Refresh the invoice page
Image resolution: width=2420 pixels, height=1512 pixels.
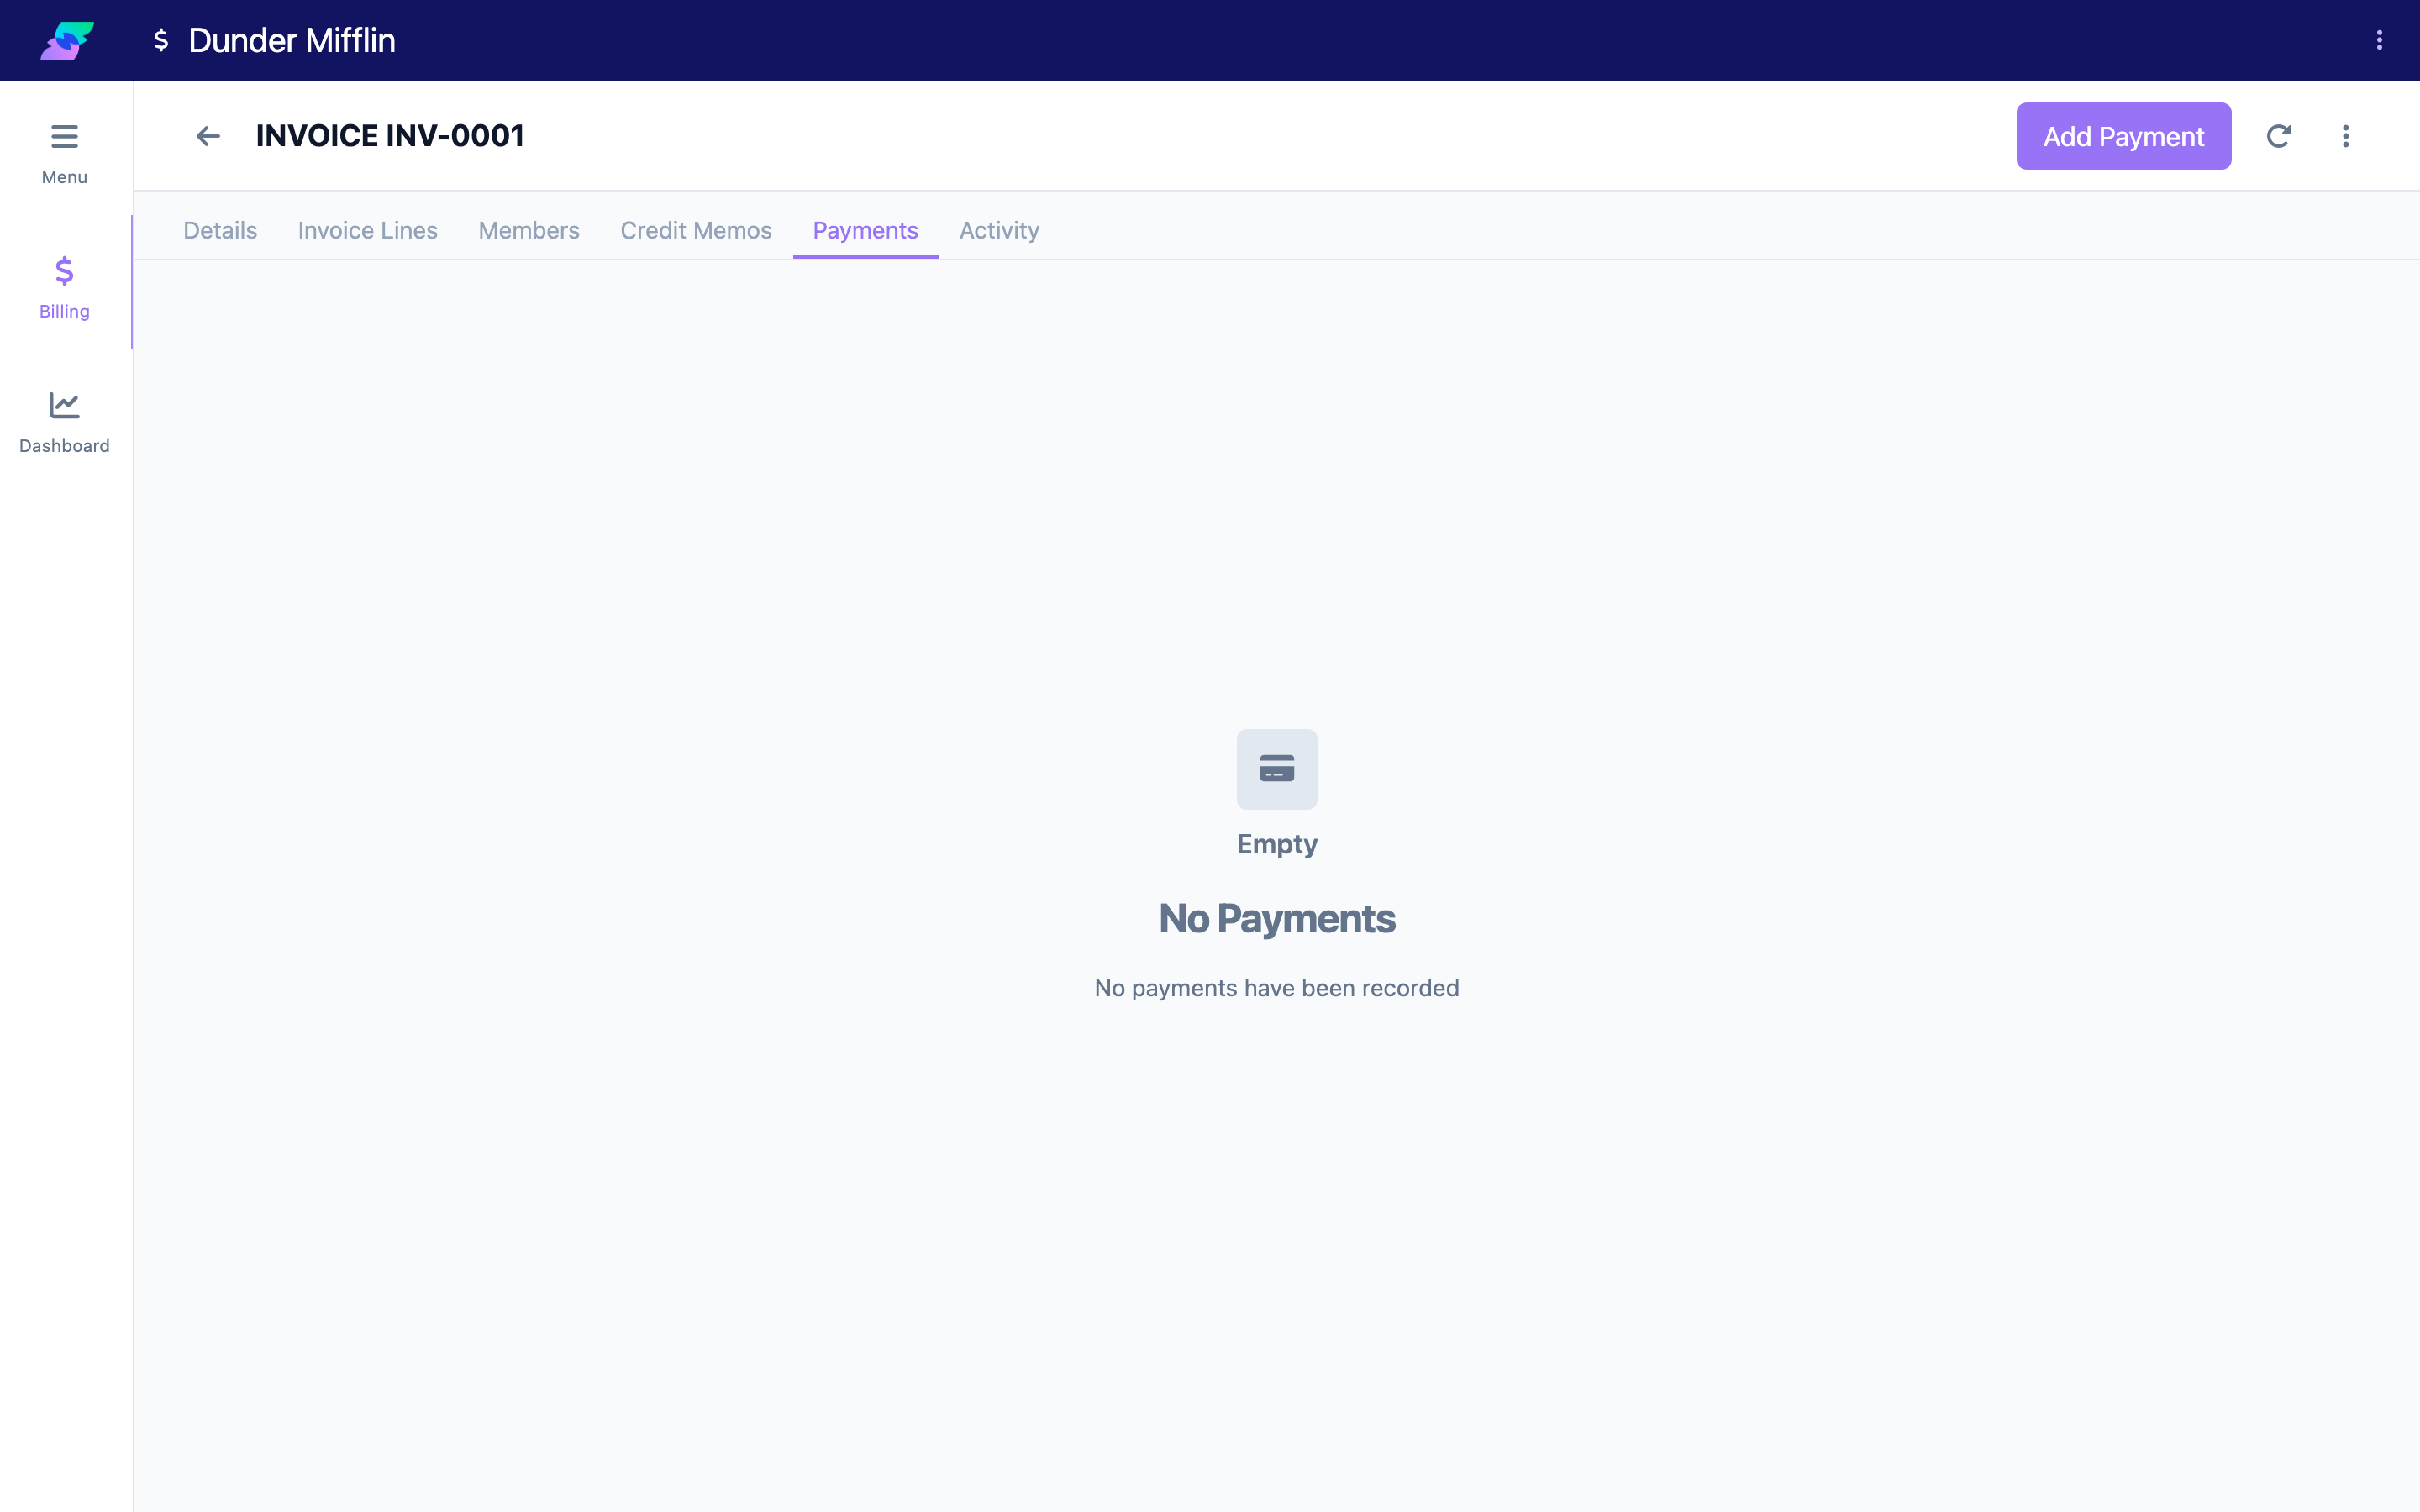pyautogui.click(x=2278, y=136)
